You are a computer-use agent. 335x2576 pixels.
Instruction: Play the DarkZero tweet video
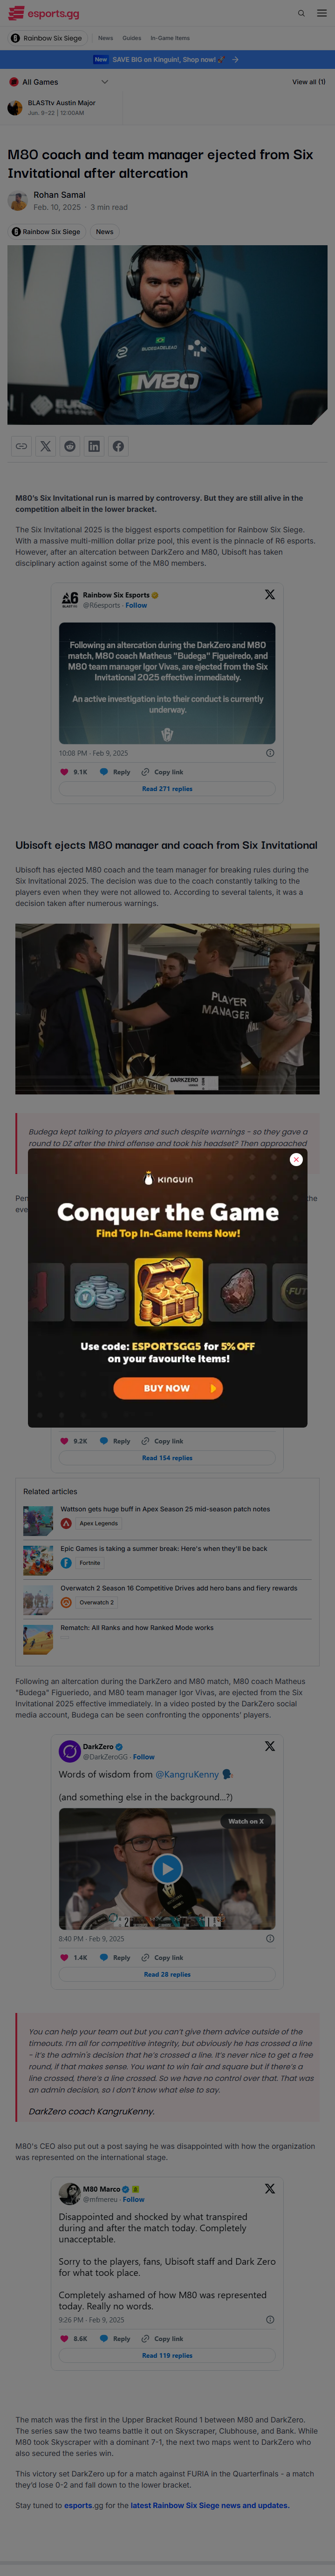coord(167,1868)
